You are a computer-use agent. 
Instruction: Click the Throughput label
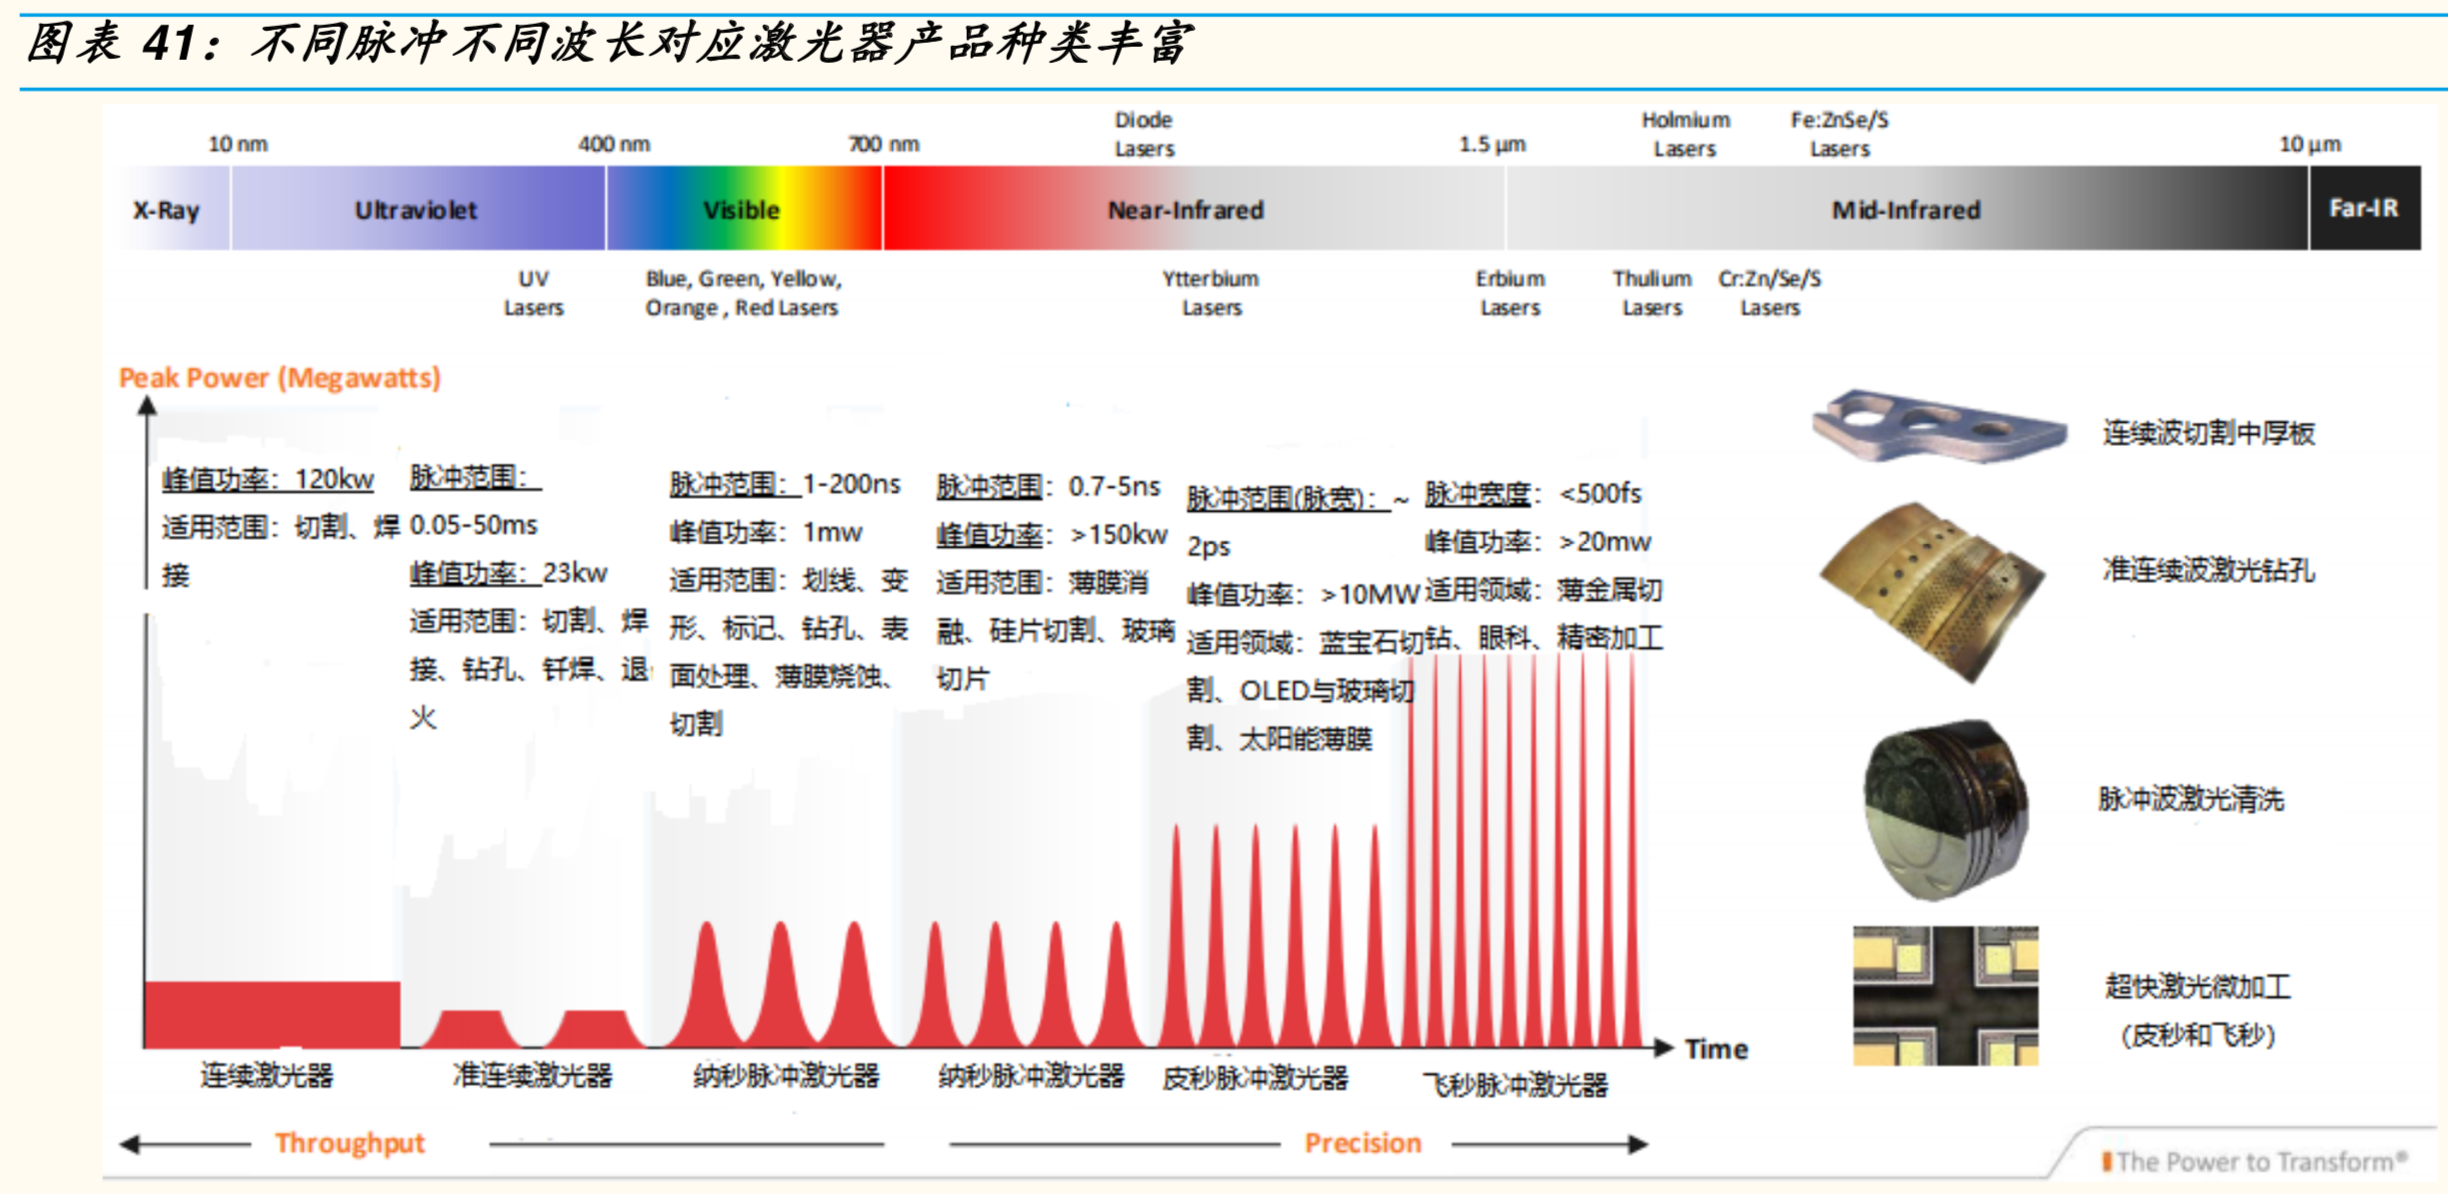pos(350,1143)
